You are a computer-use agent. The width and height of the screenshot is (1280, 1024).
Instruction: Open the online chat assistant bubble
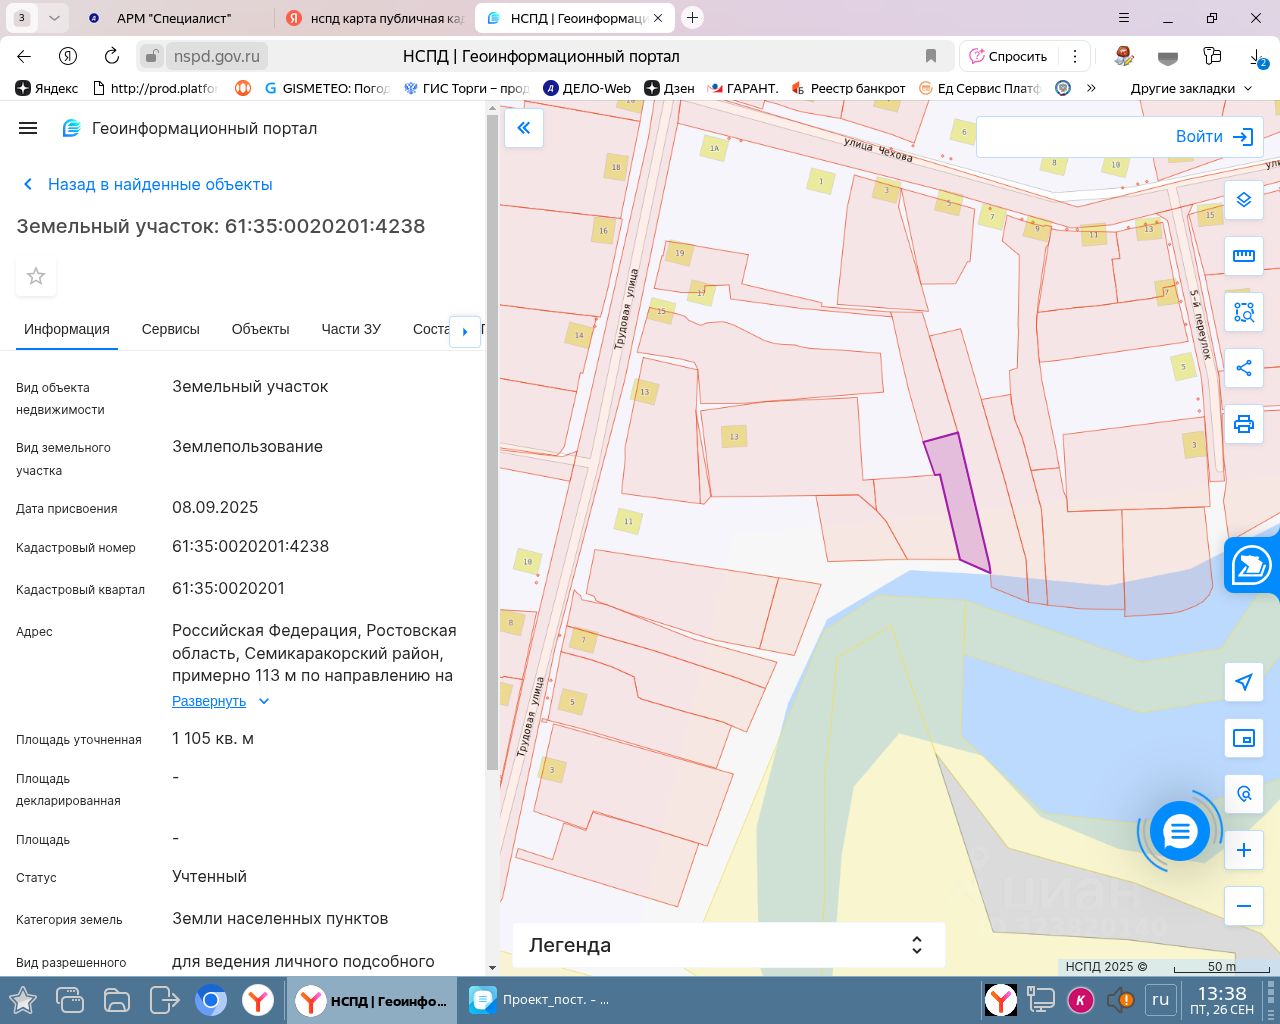(x=1180, y=831)
